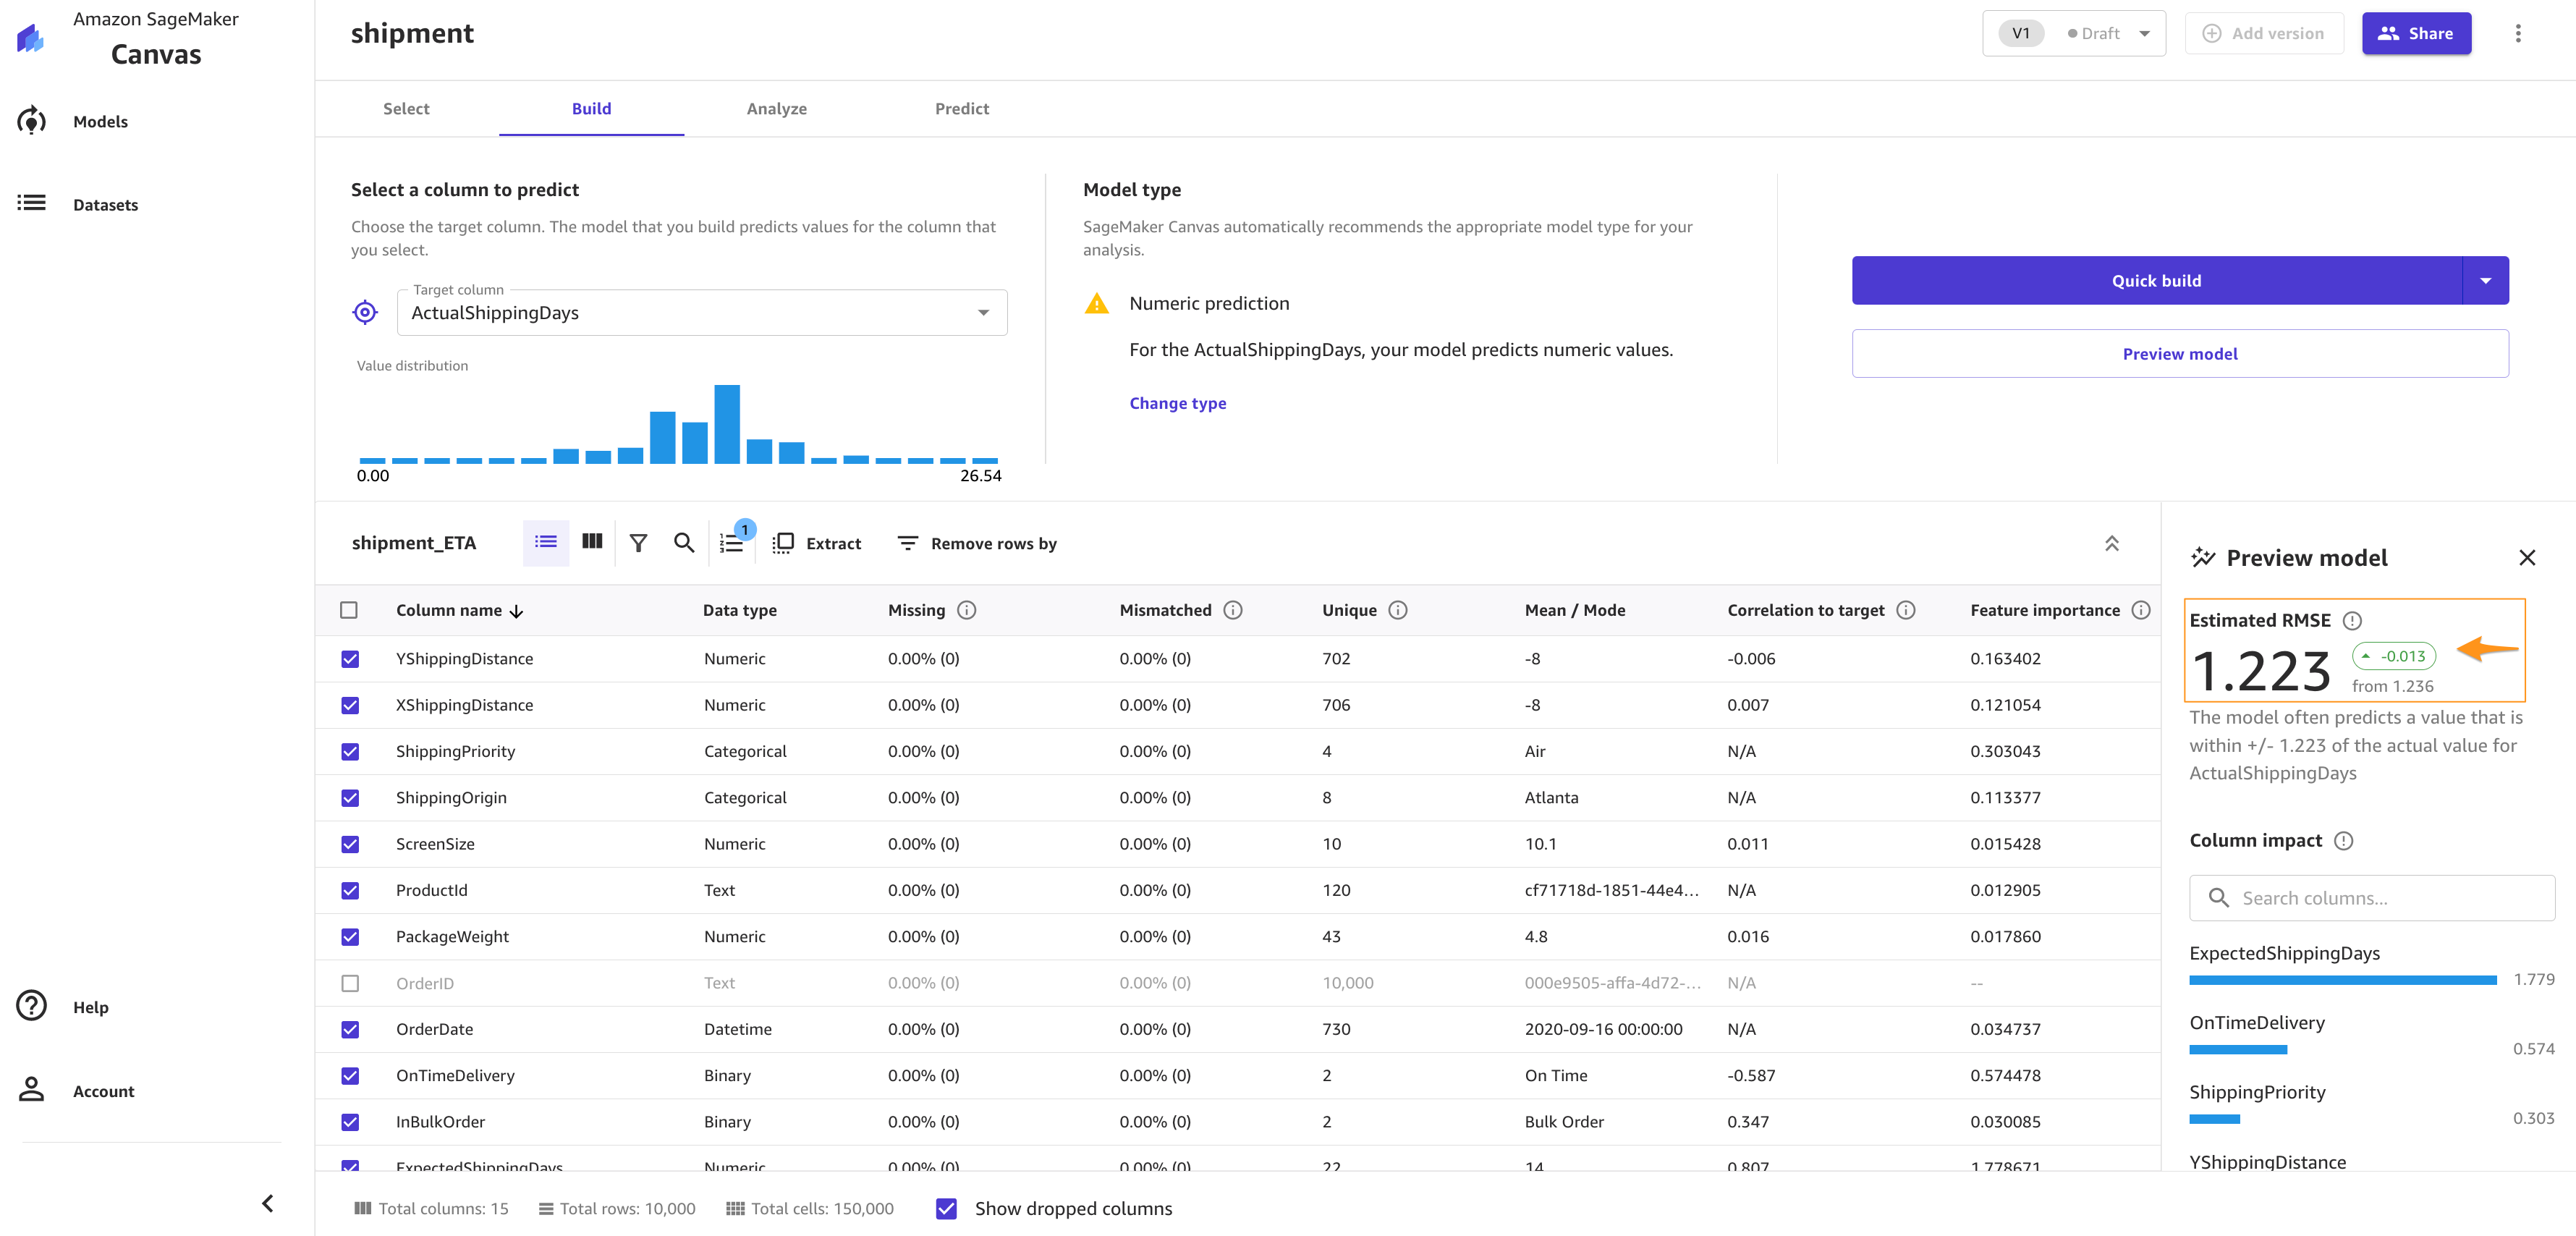Uncheck the ShippingPriority column checkbox
The image size is (2576, 1236).
pos(350,751)
